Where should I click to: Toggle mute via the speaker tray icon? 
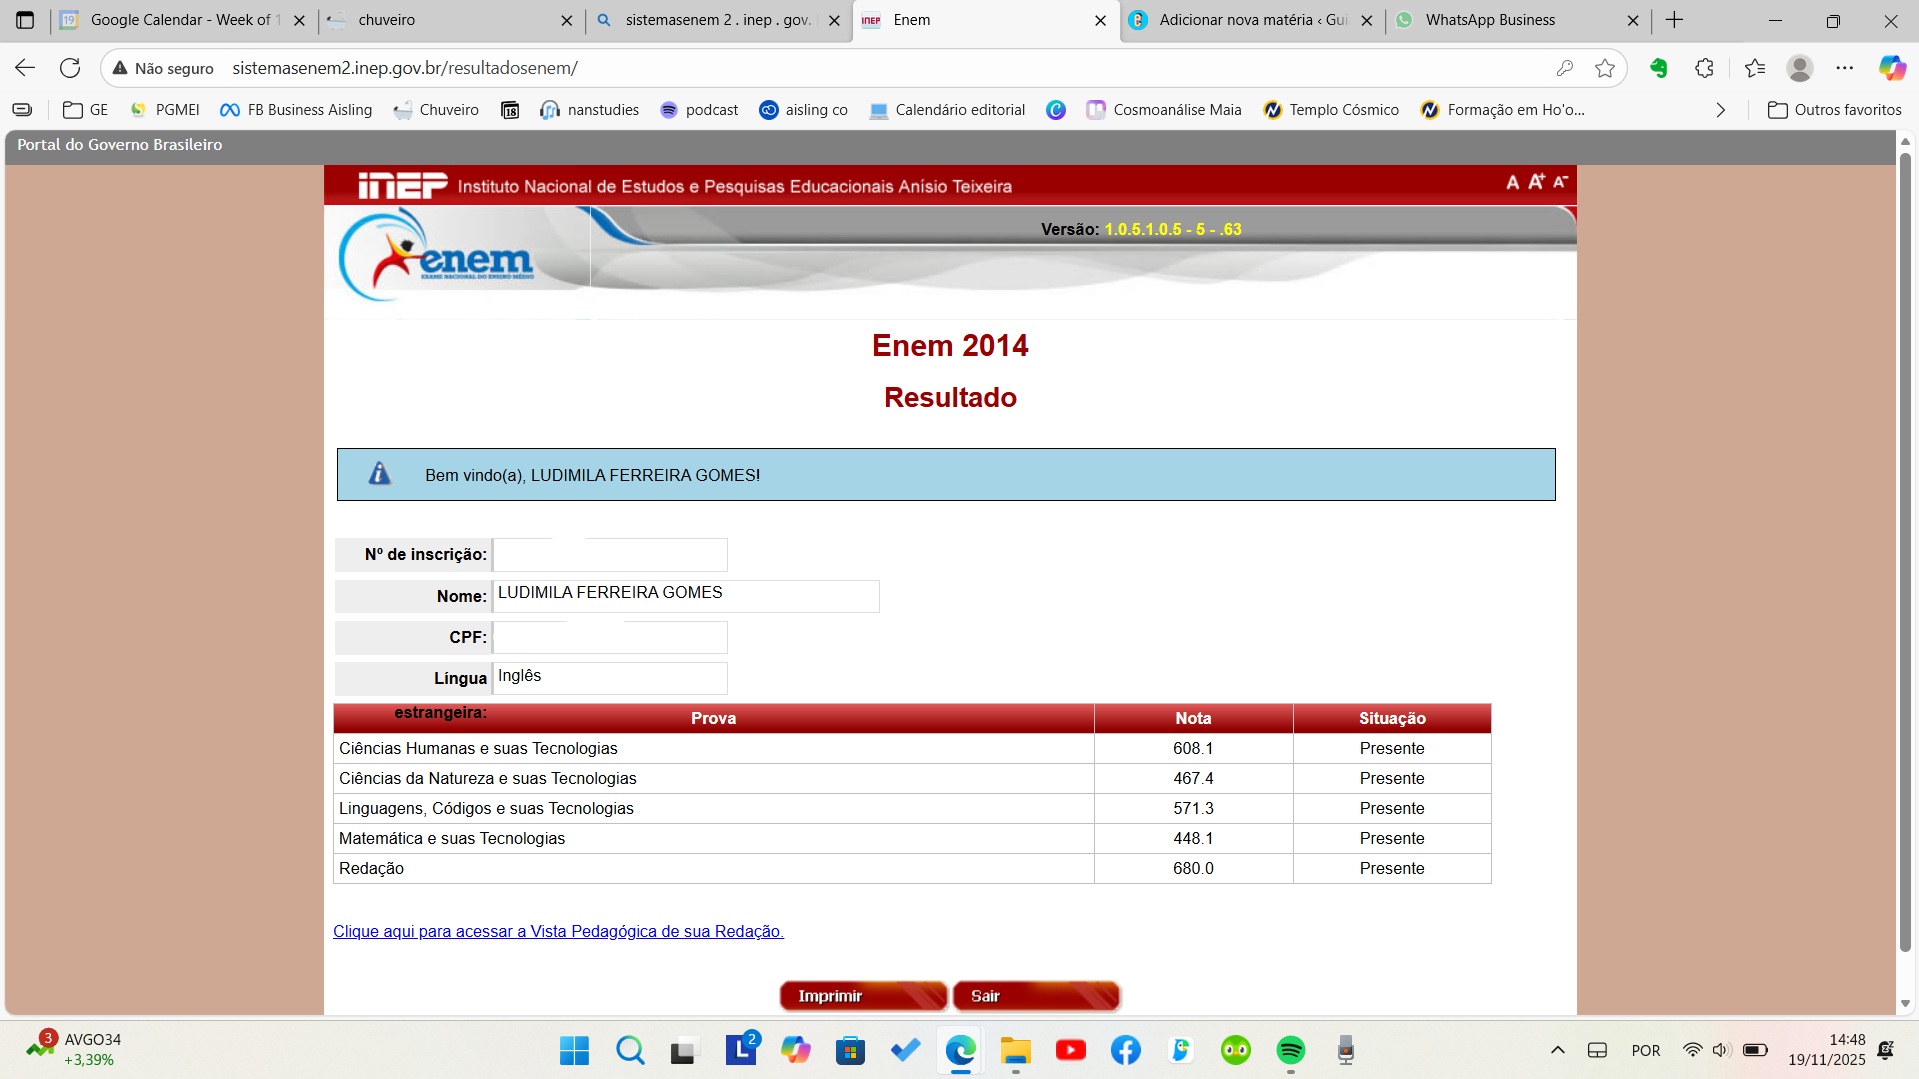coord(1721,1050)
